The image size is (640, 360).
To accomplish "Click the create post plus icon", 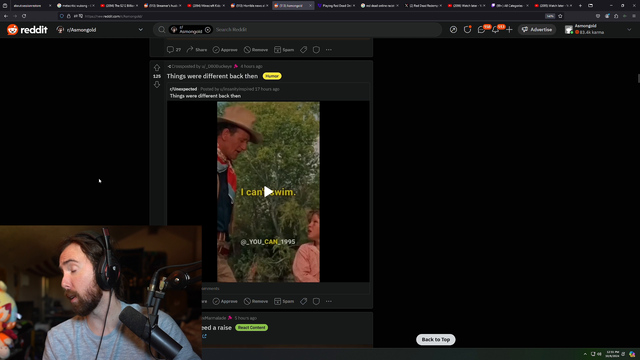I will (x=509, y=30).
